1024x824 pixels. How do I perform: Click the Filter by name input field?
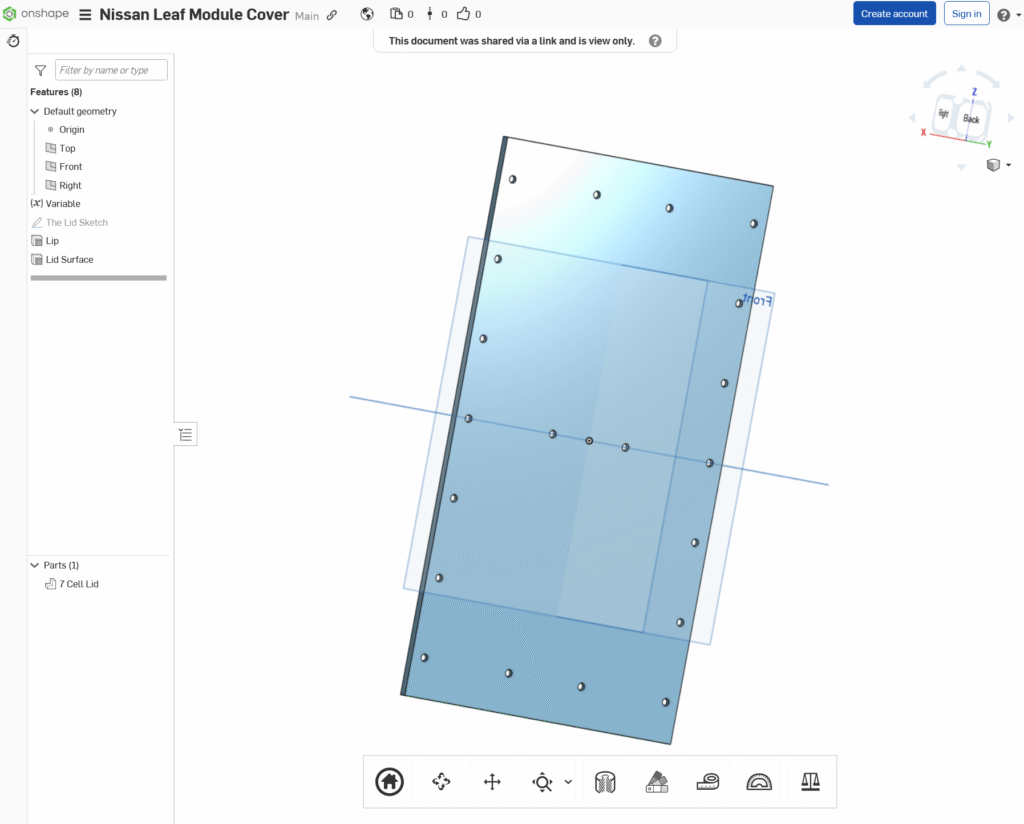point(111,70)
